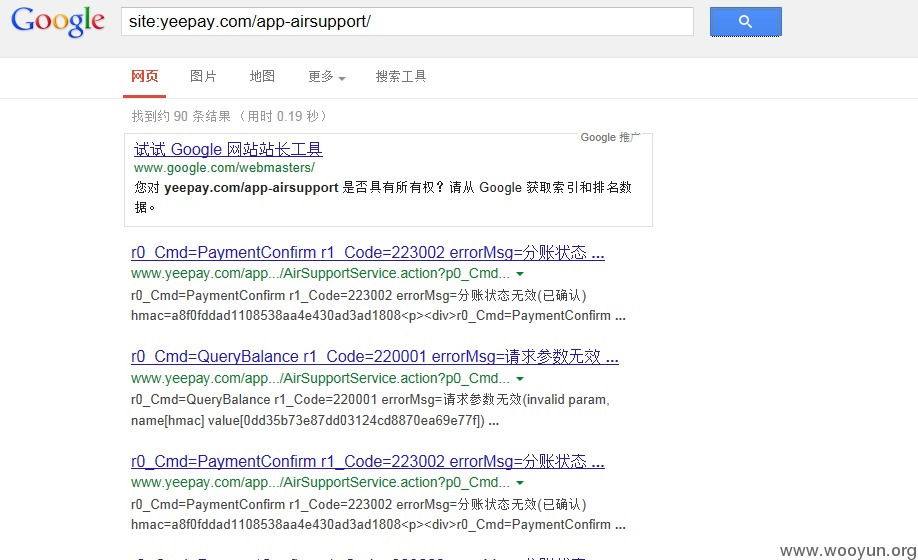The width and height of the screenshot is (918, 560).
Task: Expand arrow beside the last fully visible PaymentConfirm URL
Action: point(520,483)
